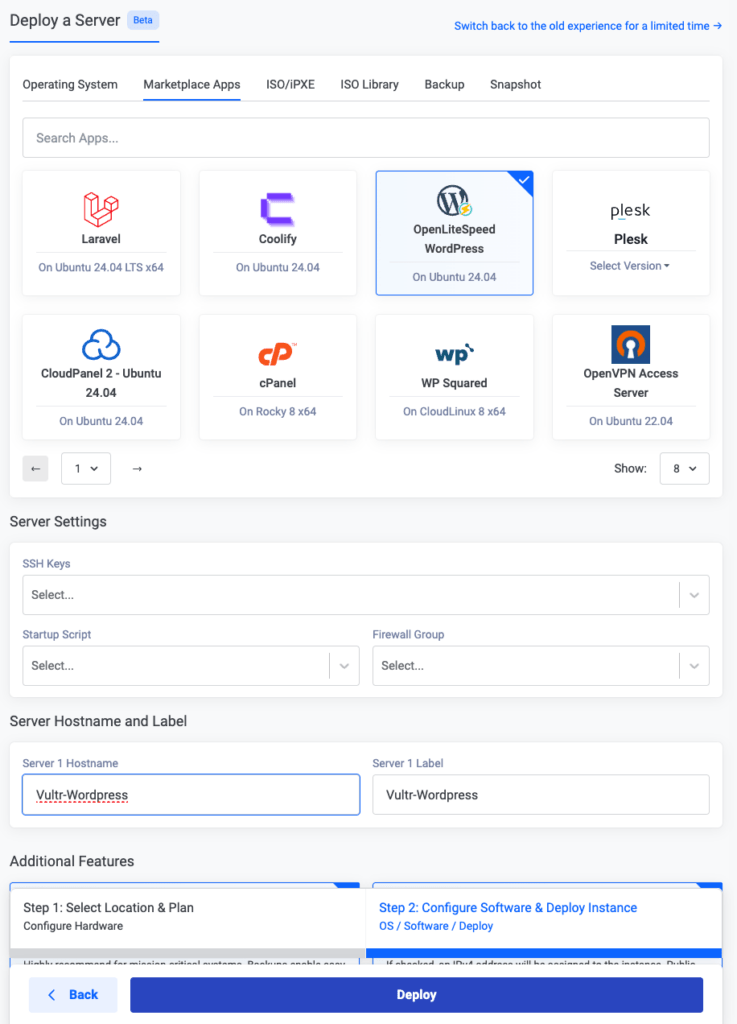The image size is (737, 1024).
Task: Click the WP Squared logo
Action: [454, 353]
